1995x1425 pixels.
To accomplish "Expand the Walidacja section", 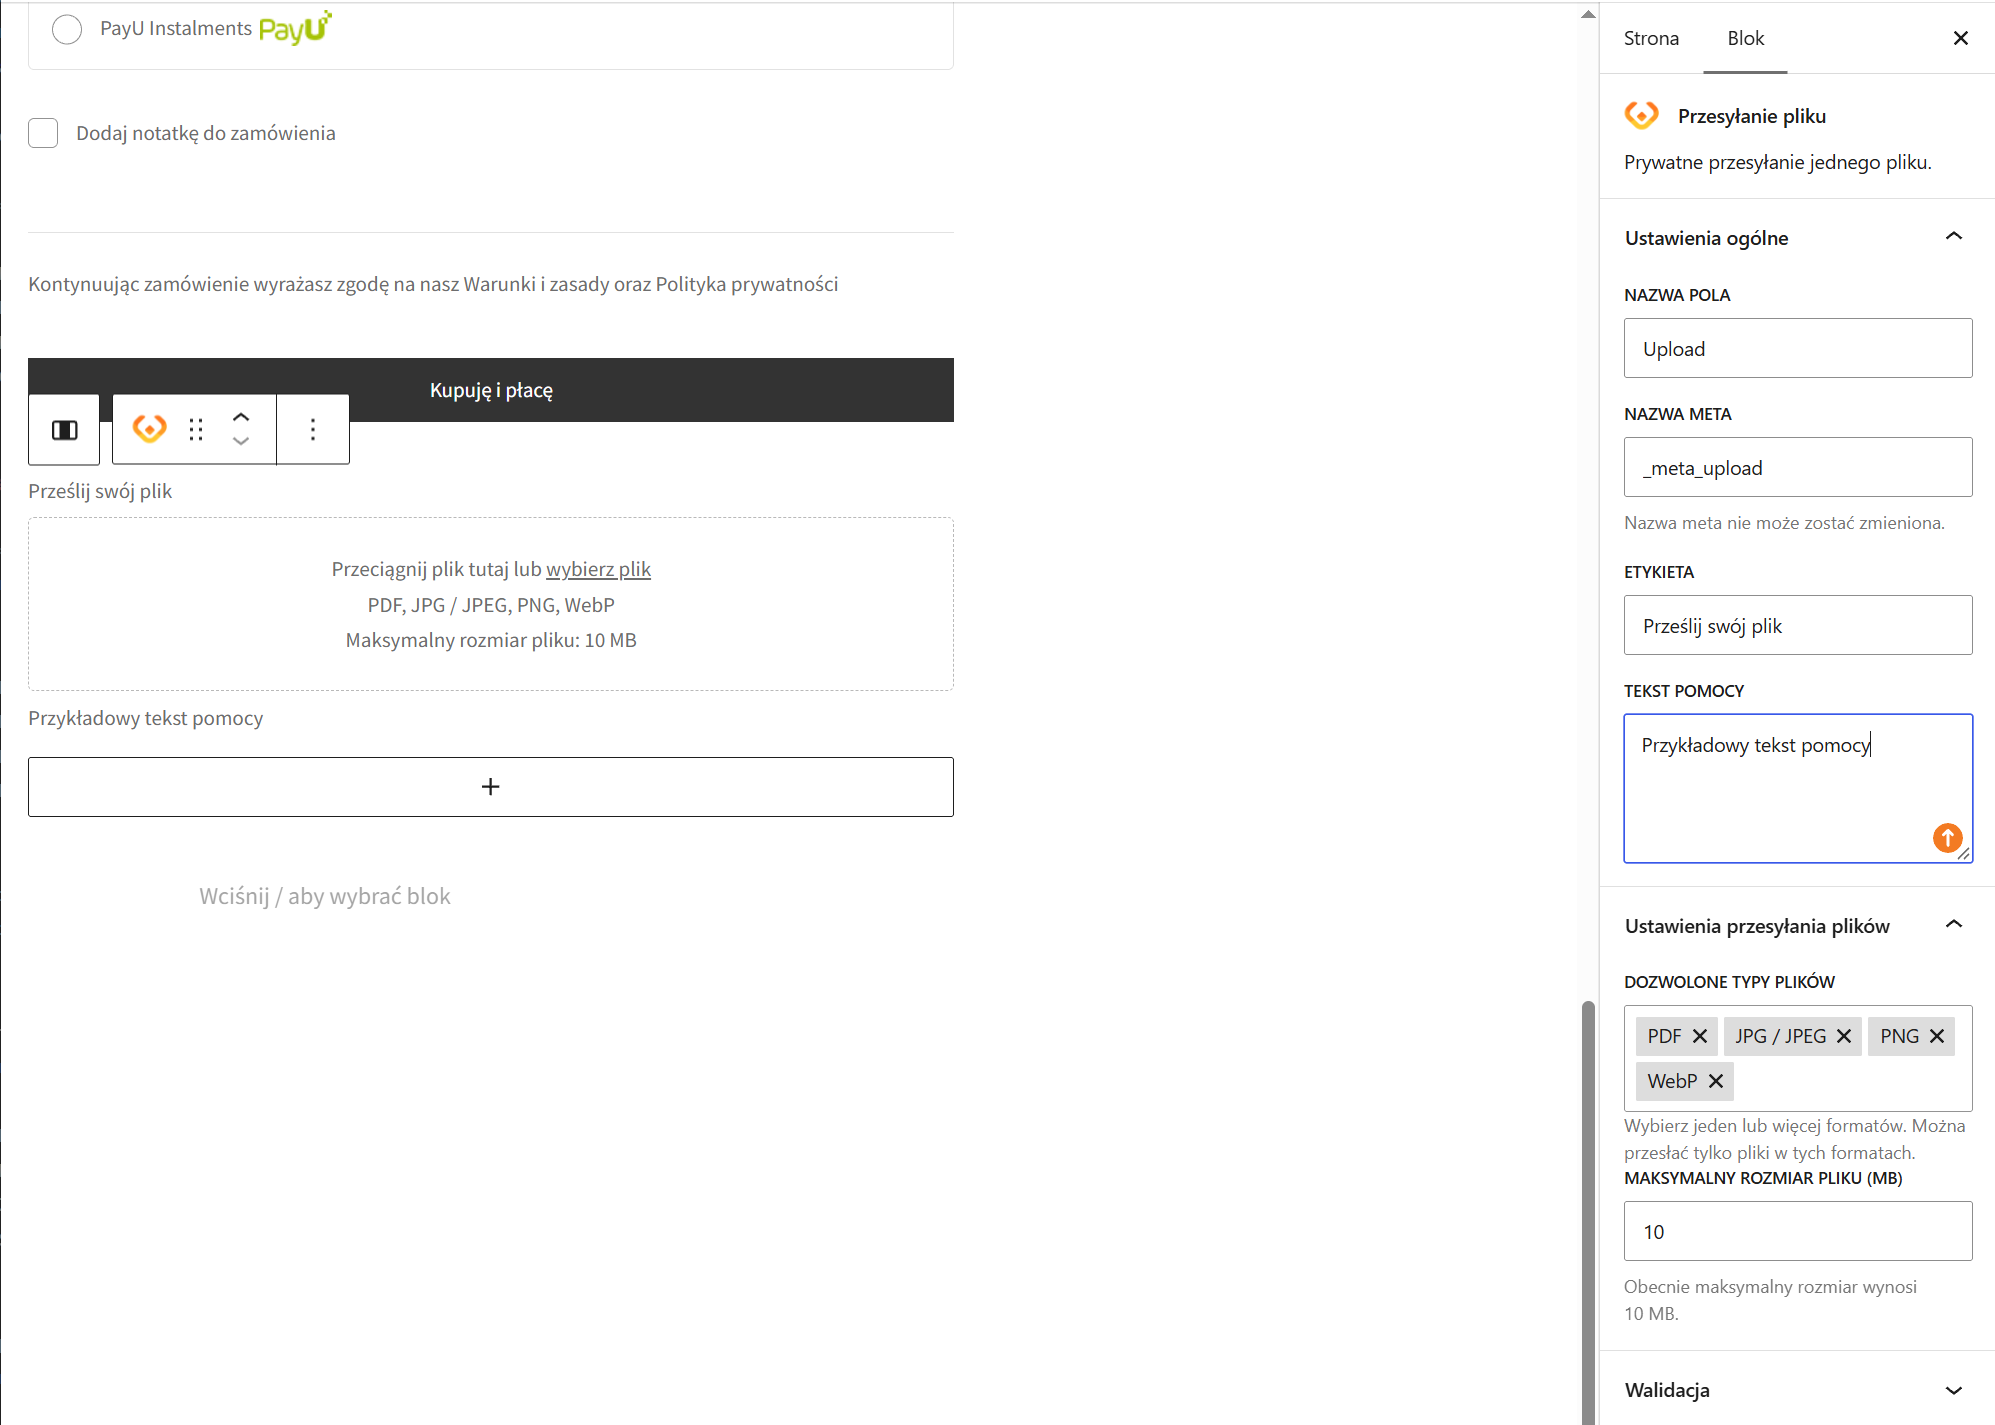I will tap(1797, 1390).
